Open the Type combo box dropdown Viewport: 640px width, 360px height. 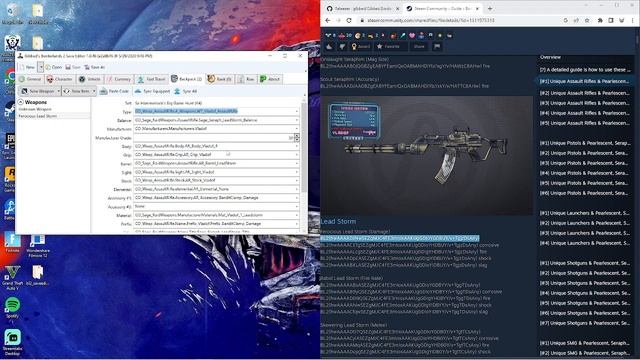297,111
